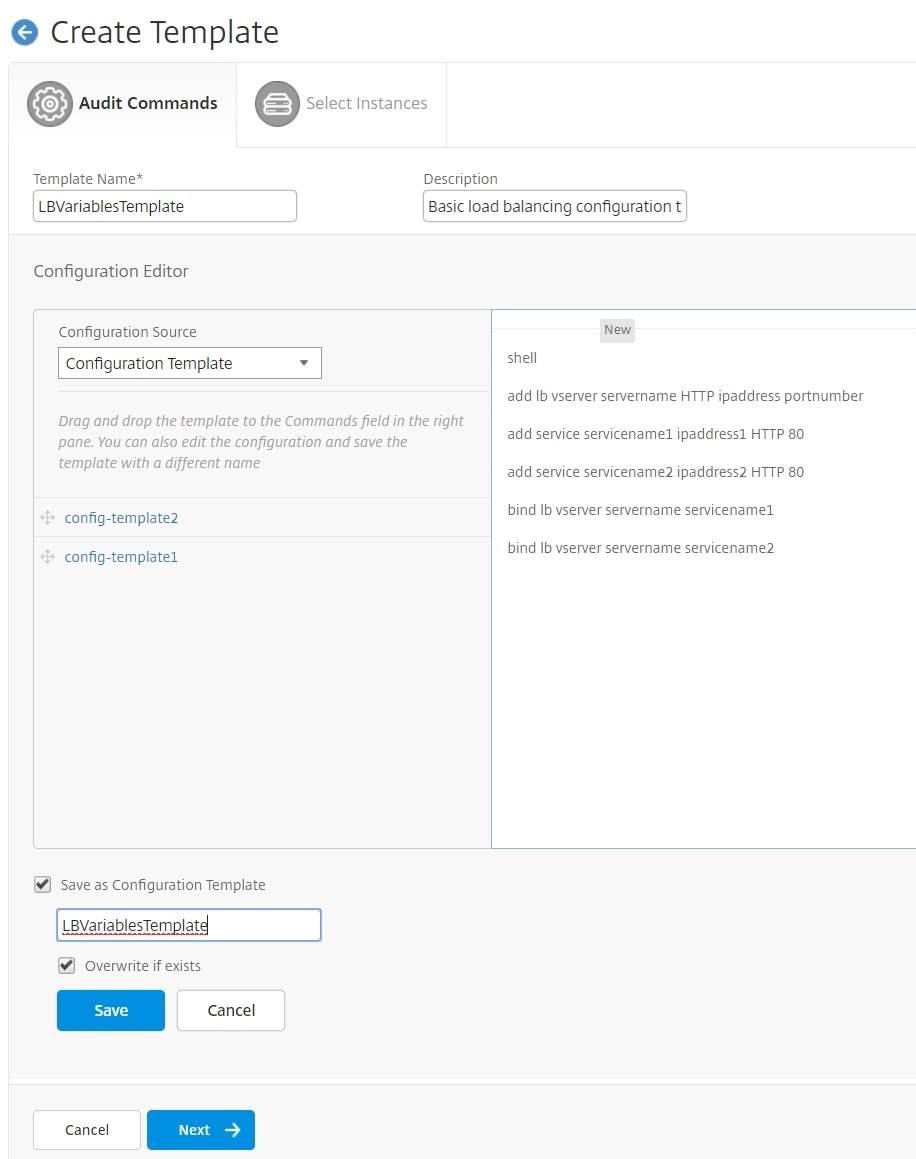Open the Configuration Source dropdown
916x1159 pixels.
click(x=190, y=363)
